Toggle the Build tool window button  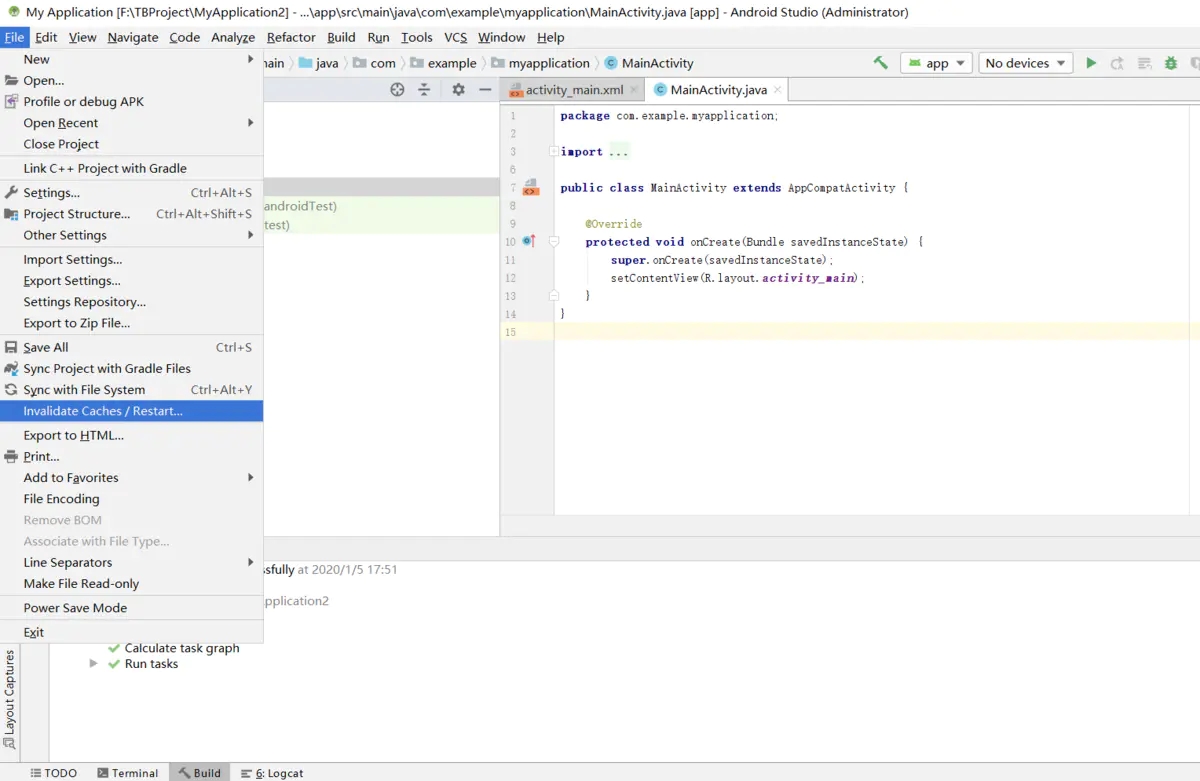[199, 773]
